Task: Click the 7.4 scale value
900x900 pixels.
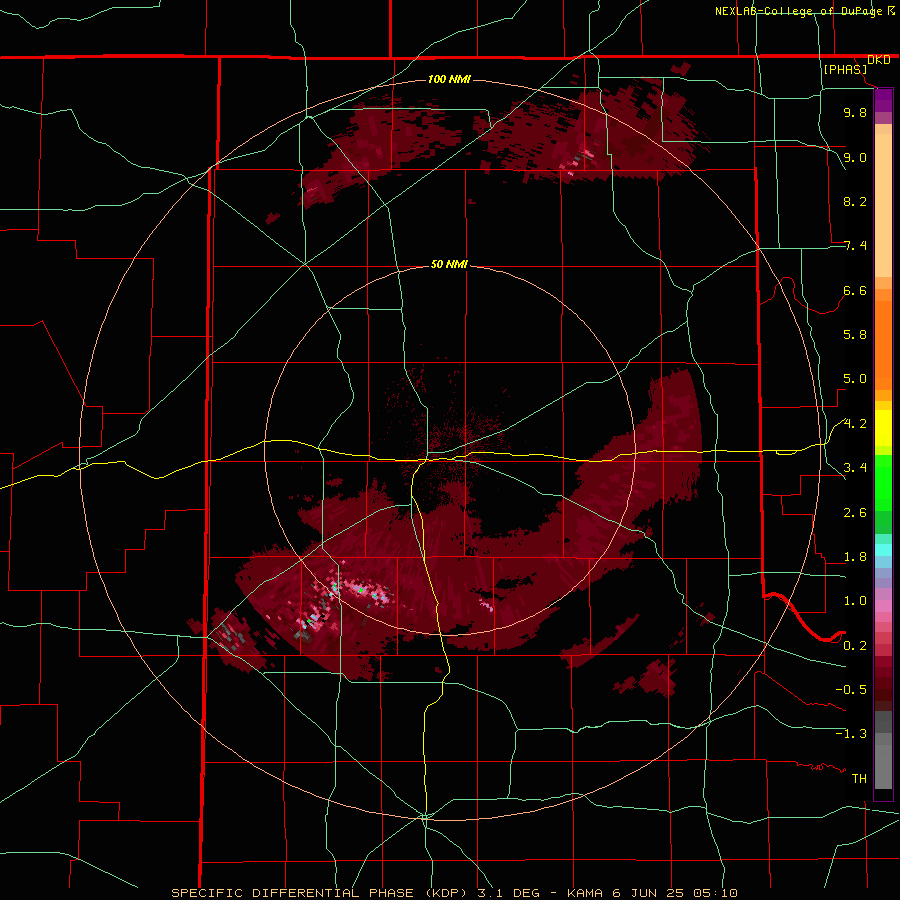Action: click(855, 246)
